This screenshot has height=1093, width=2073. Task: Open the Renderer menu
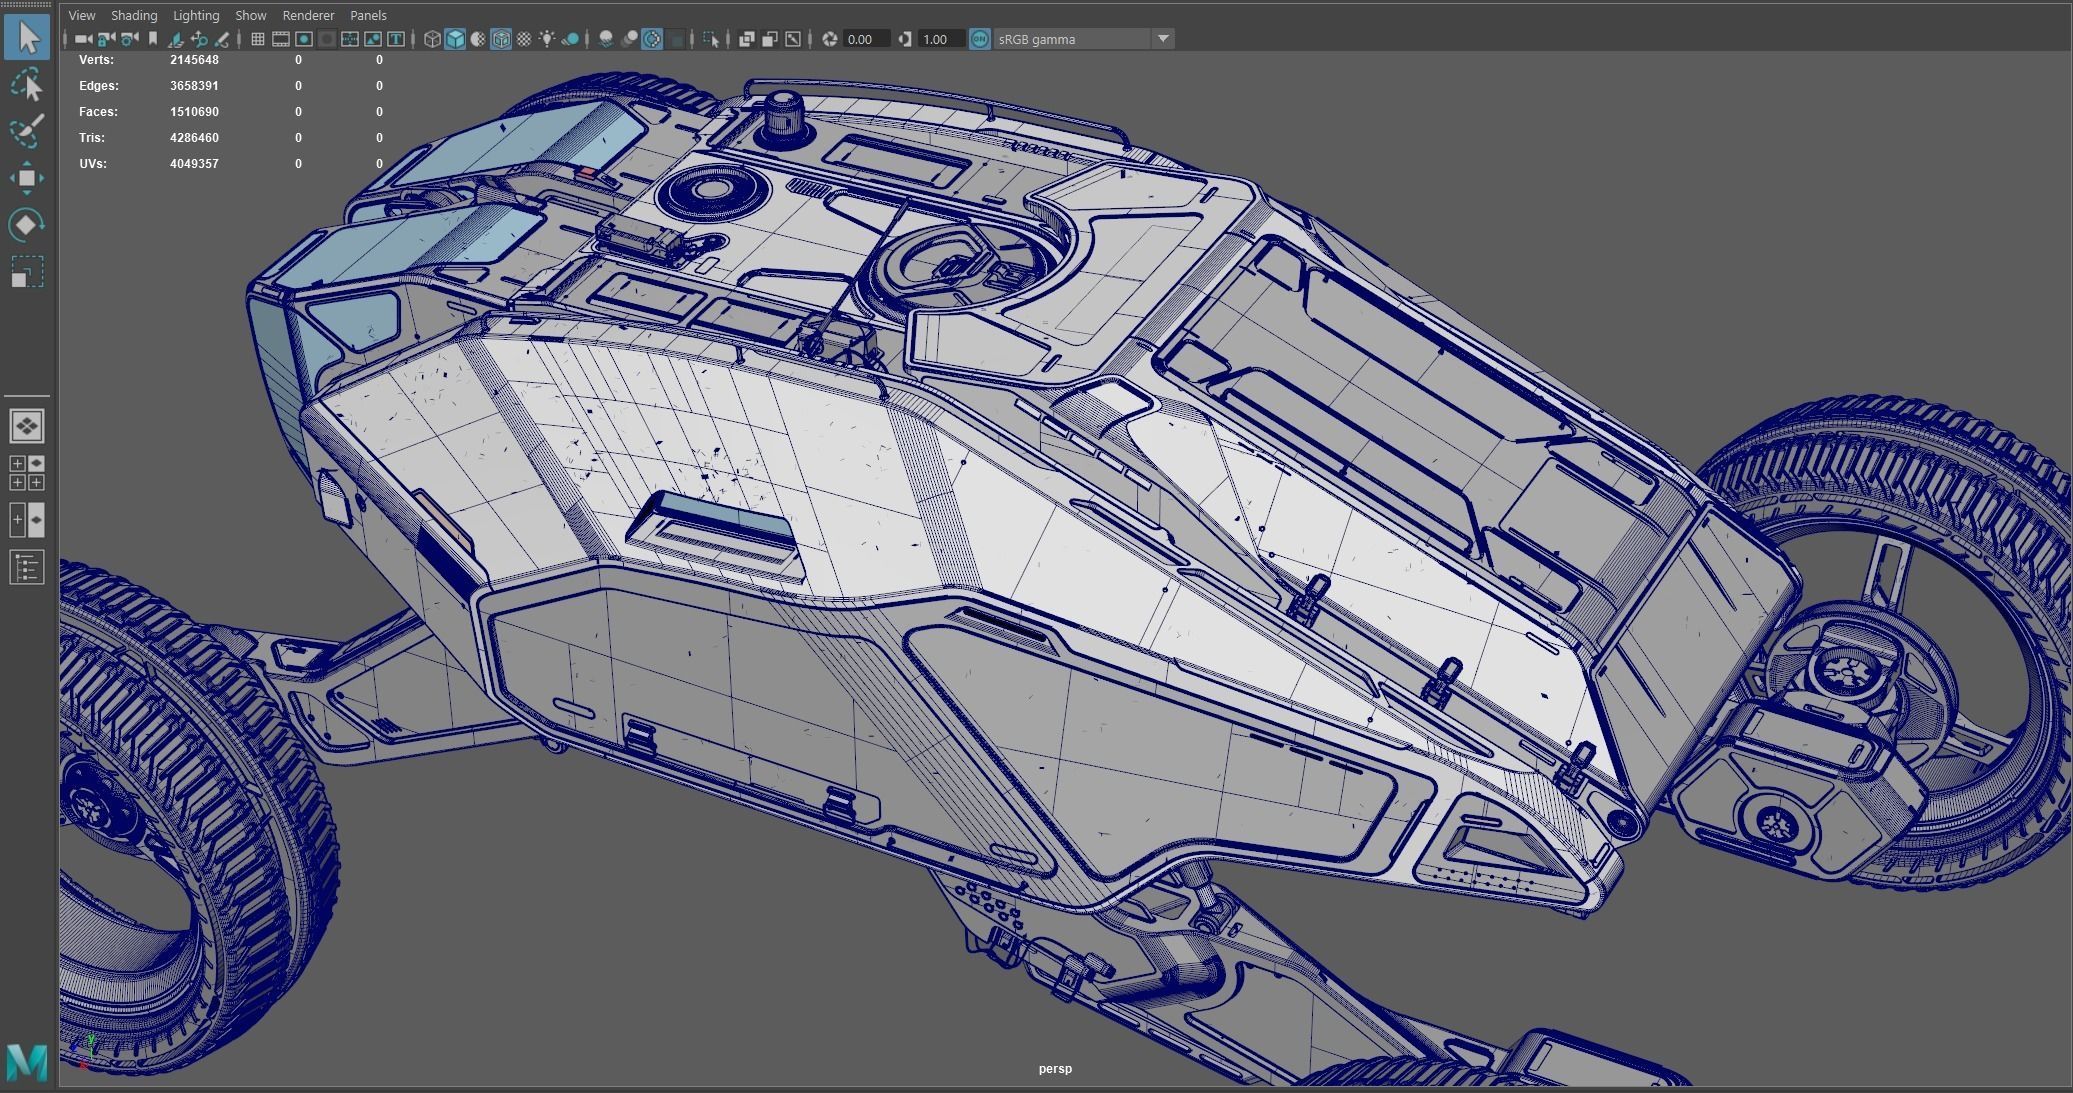(x=308, y=15)
